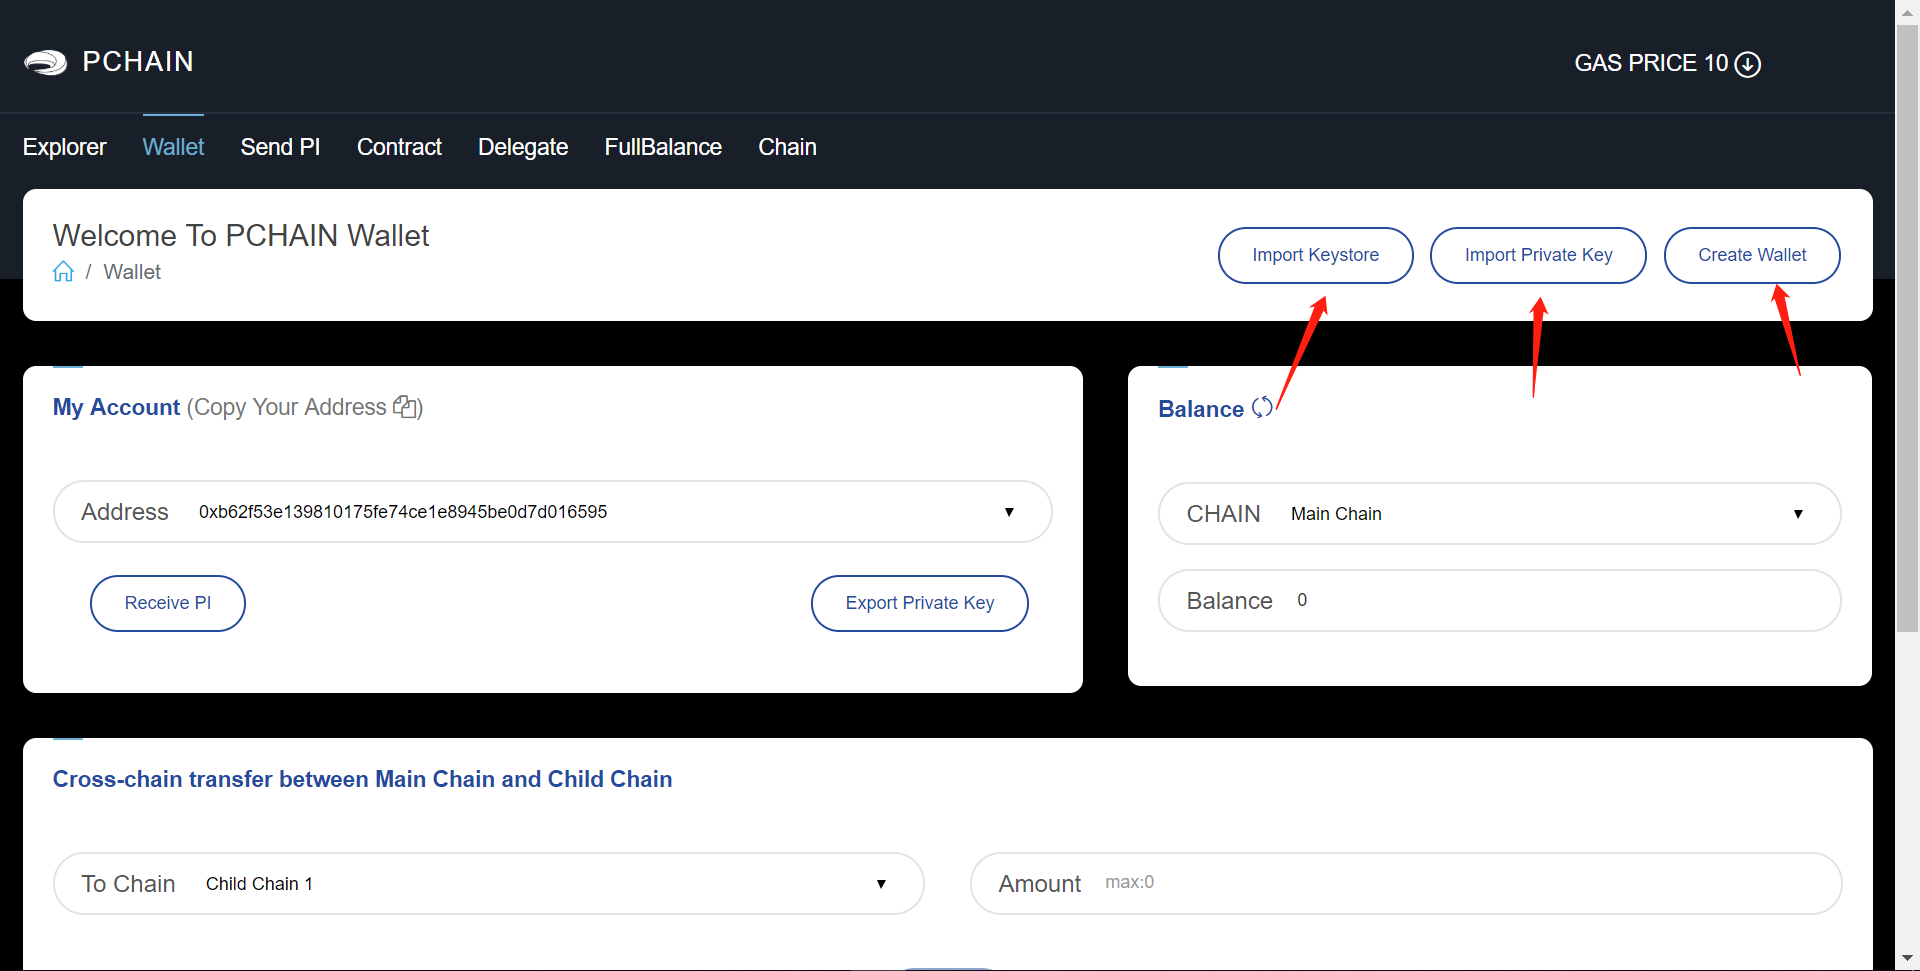Open the Explorer tab
This screenshot has height=971, width=1920.
click(x=64, y=147)
